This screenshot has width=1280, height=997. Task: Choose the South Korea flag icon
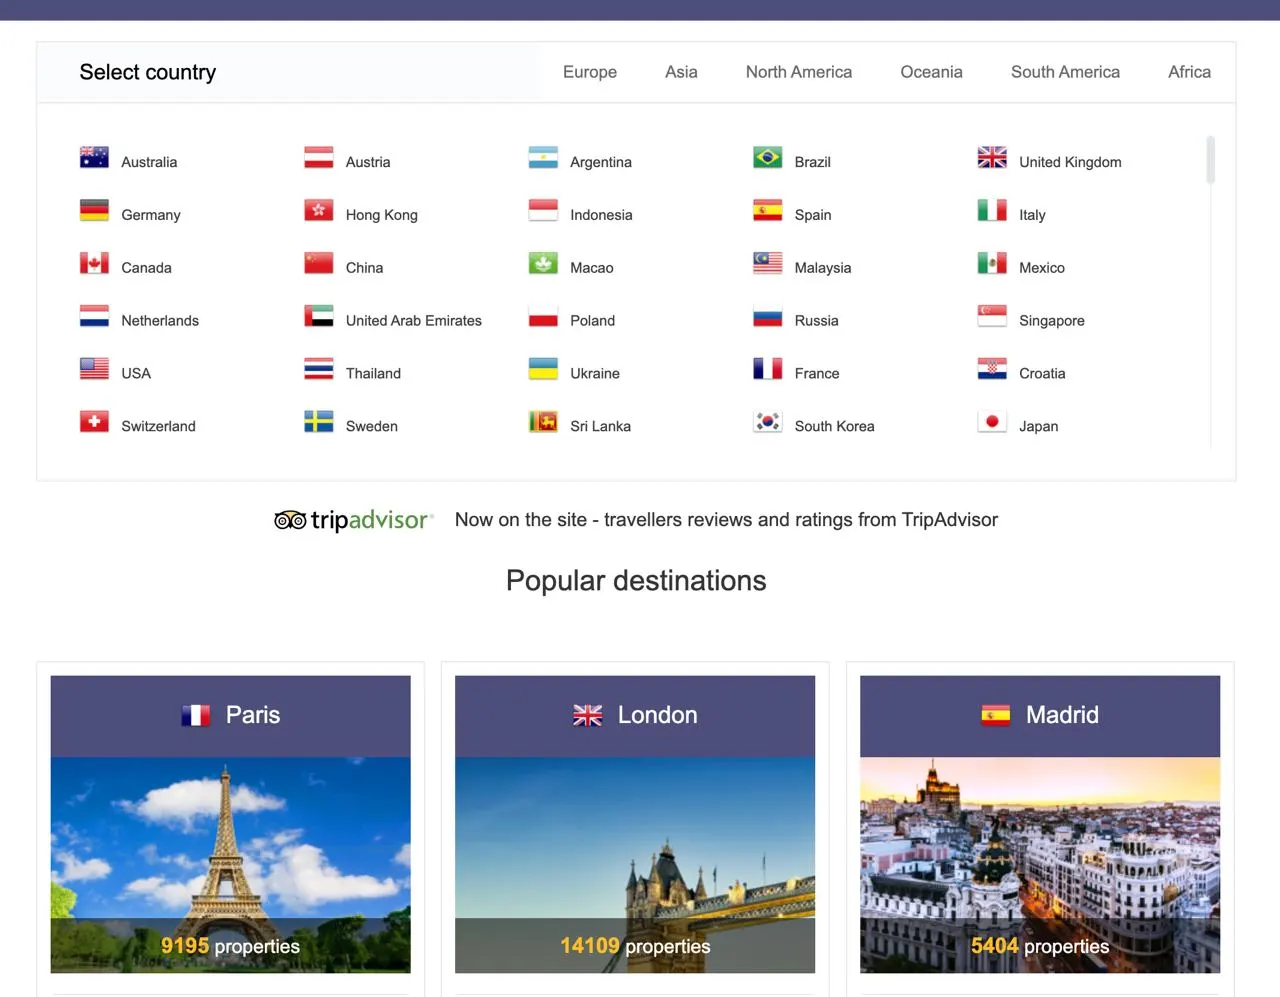tap(767, 422)
